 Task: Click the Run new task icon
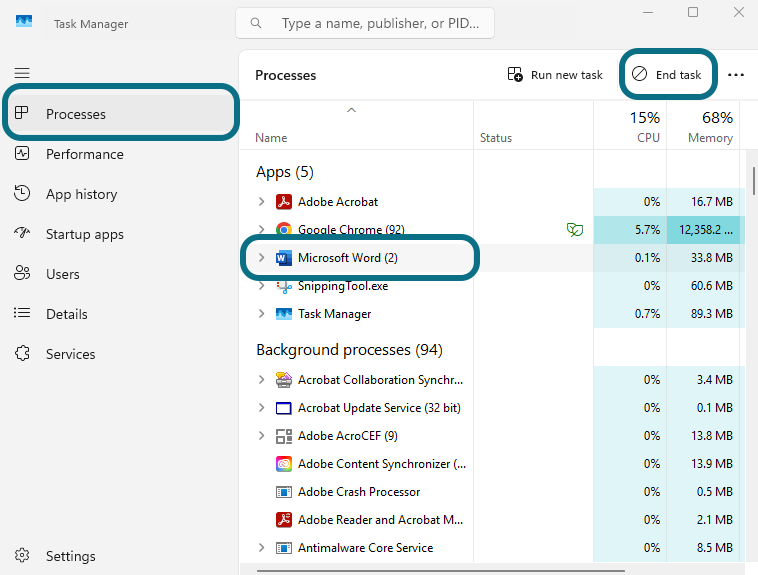coord(515,74)
